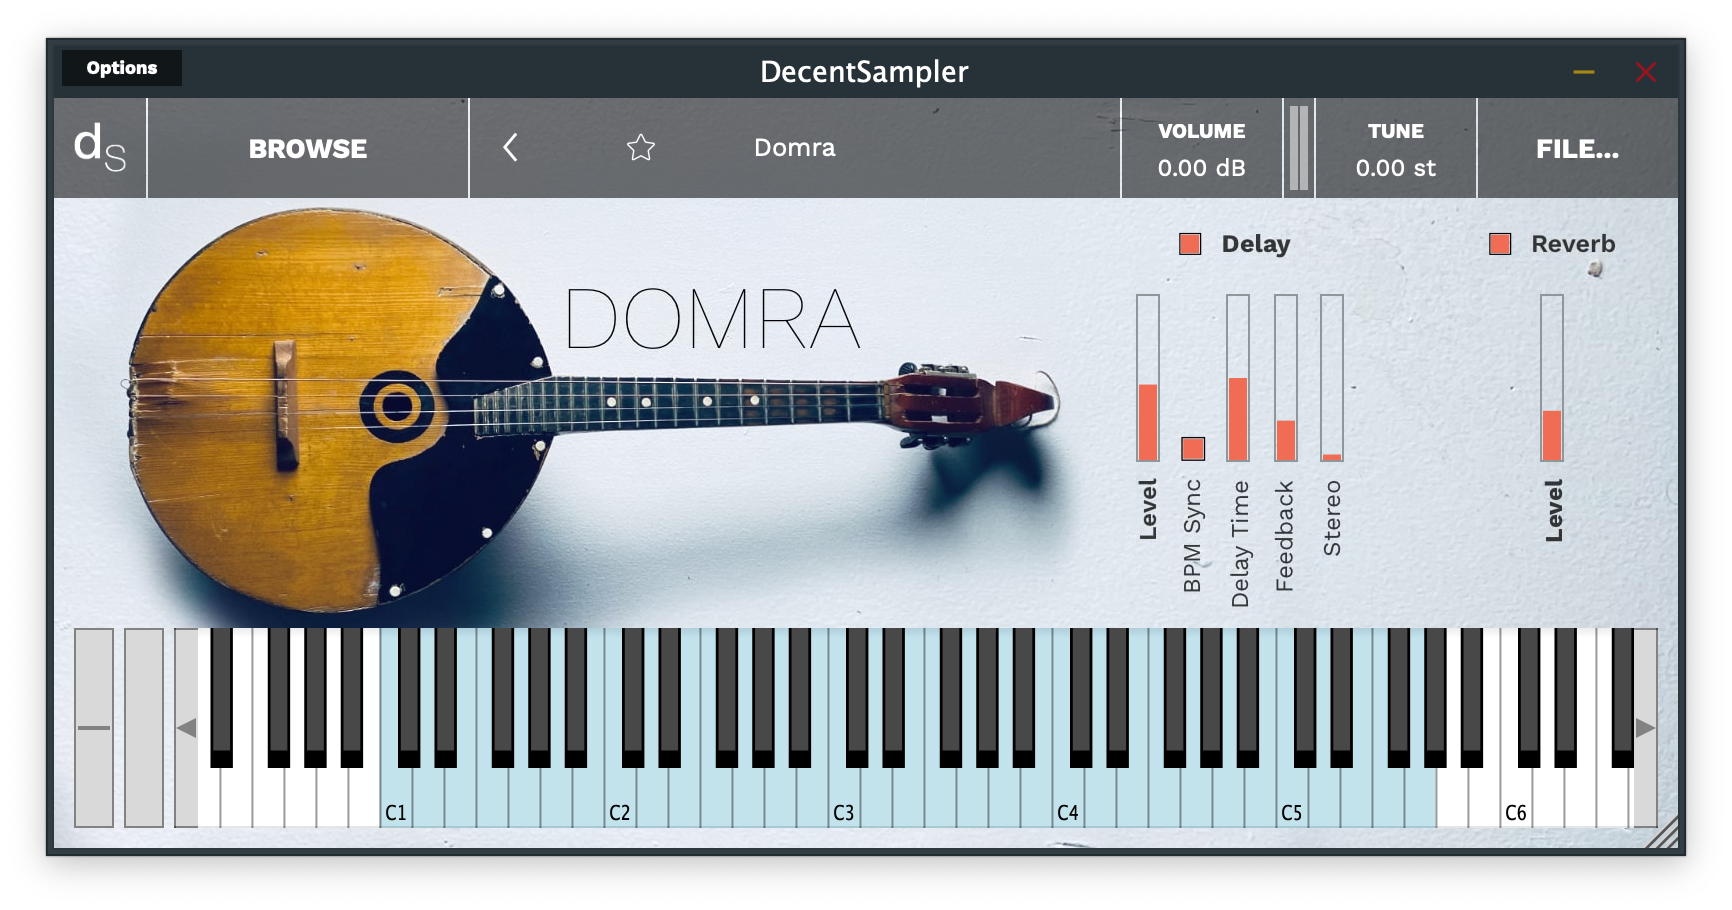Viewport: 1732px width, 910px height.
Task: Click the Reverb effect icon square
Action: 1500,243
